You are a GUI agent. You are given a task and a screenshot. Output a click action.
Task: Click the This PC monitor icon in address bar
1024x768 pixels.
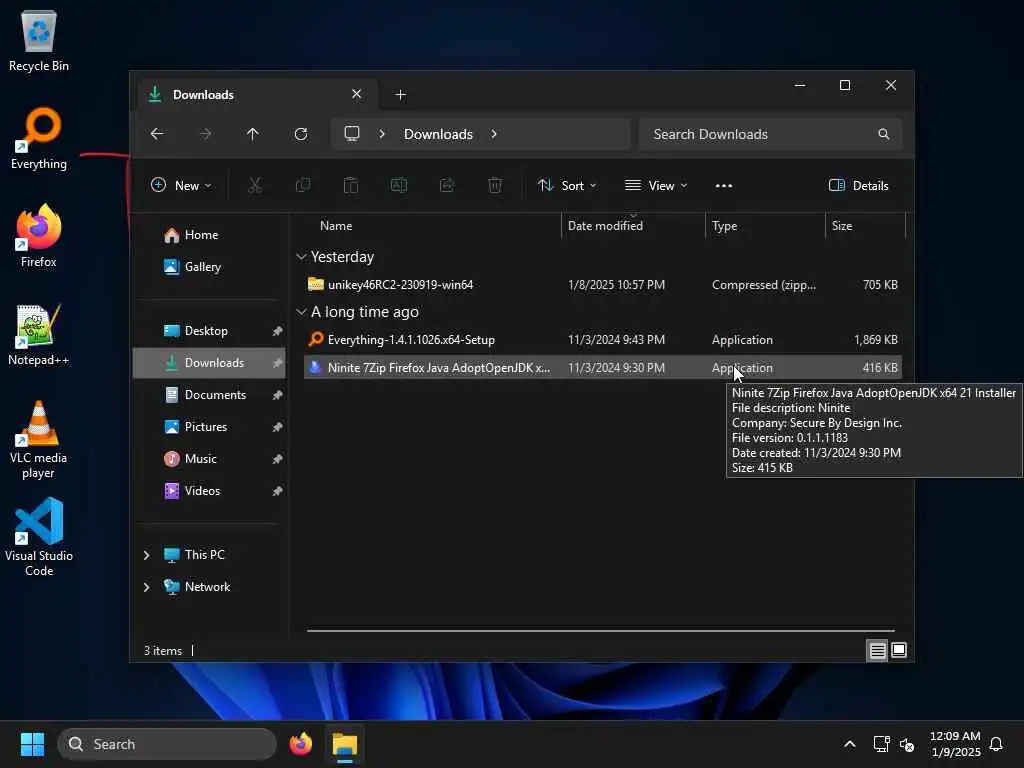tap(352, 134)
